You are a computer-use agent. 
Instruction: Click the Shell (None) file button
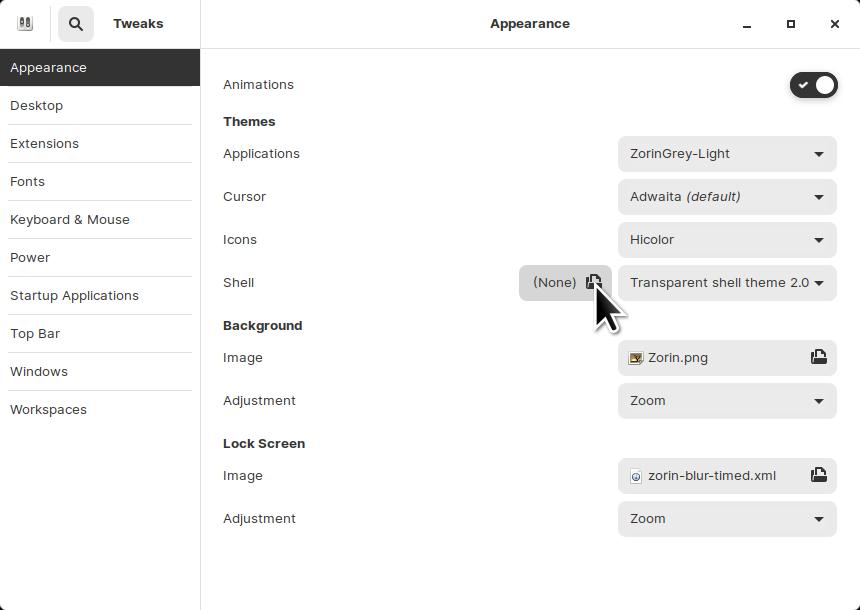click(x=555, y=283)
